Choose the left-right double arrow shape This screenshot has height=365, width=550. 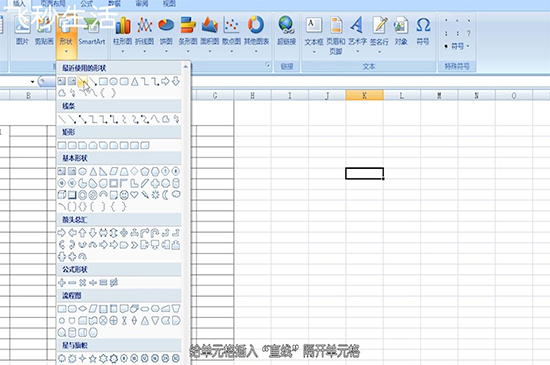pyautogui.click(x=103, y=233)
